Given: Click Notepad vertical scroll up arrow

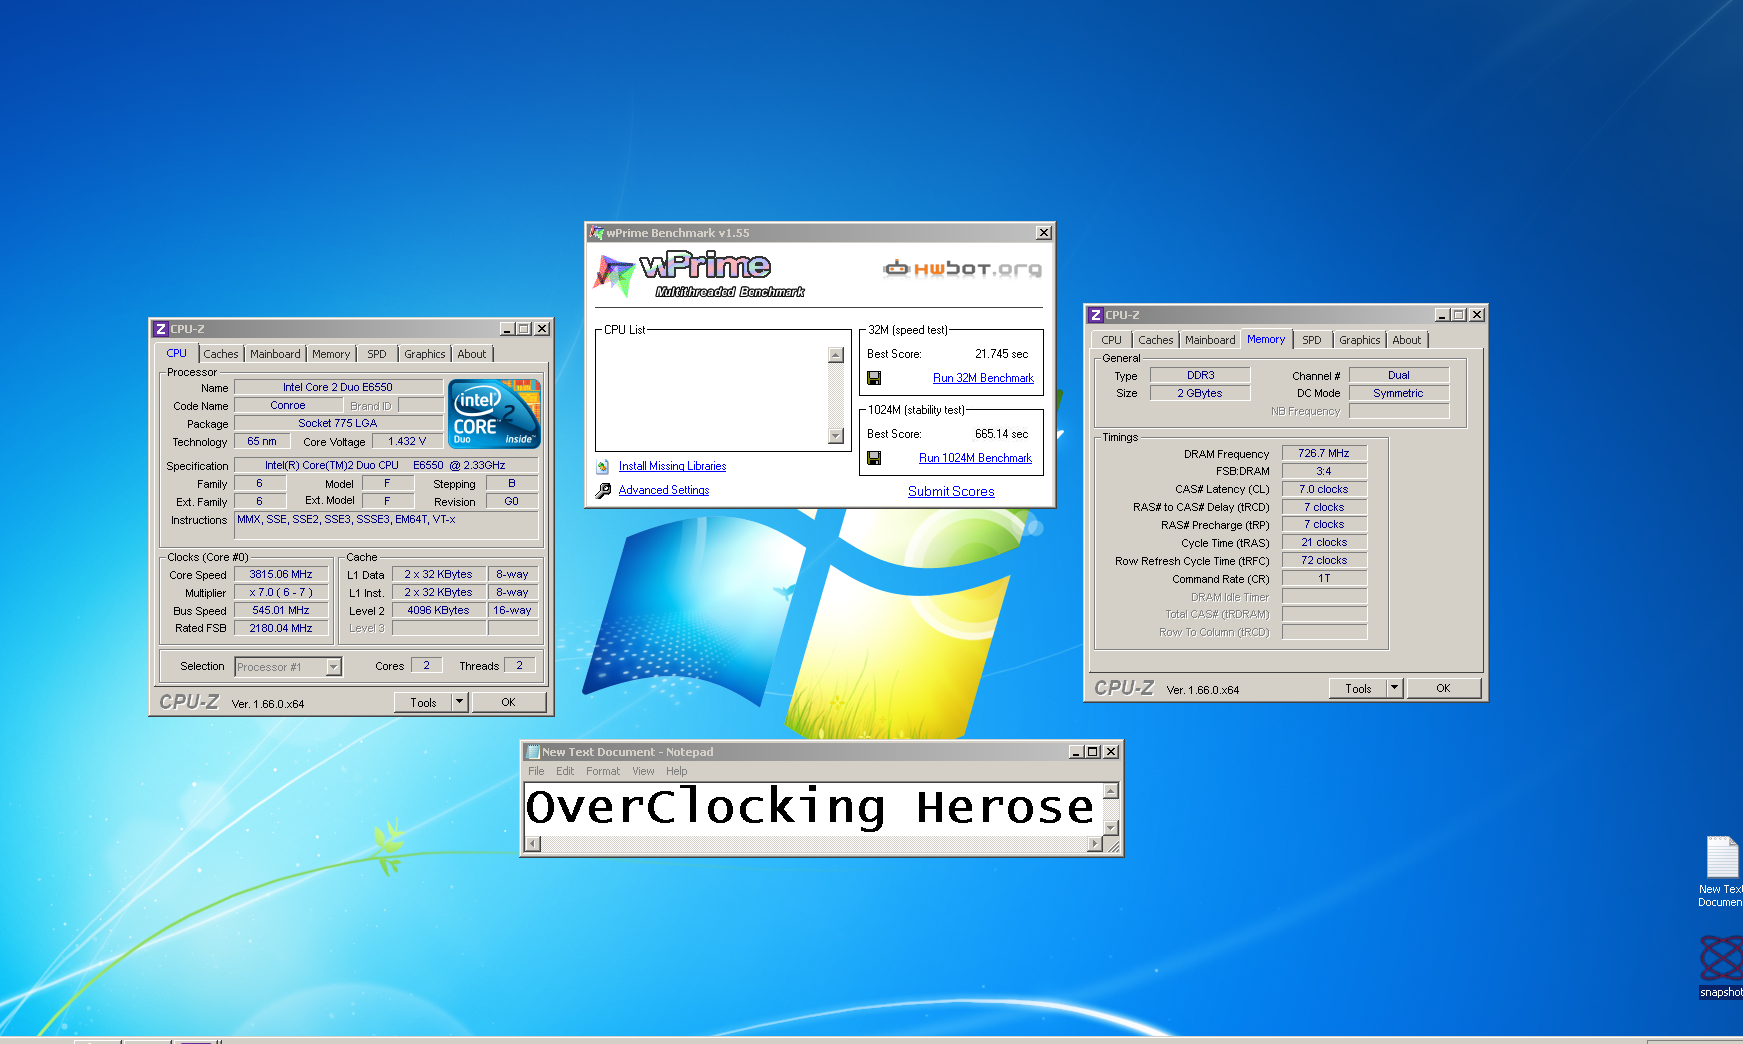Looking at the screenshot, I should pyautogui.click(x=1110, y=792).
